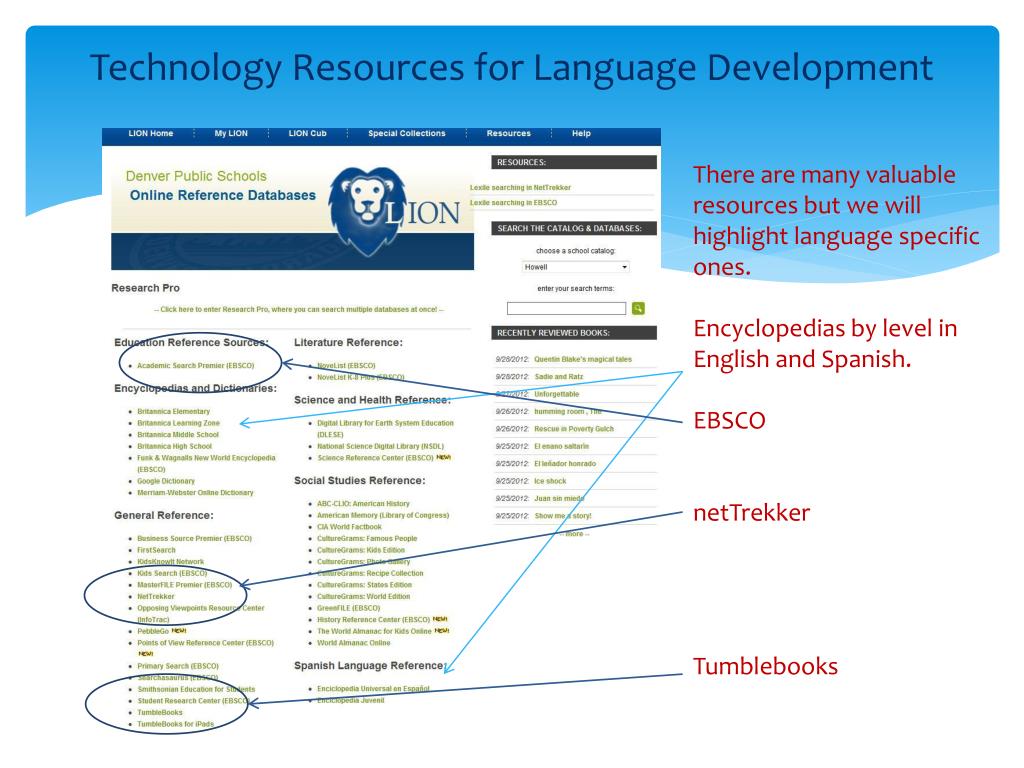Open the My LION menu item

pyautogui.click(x=231, y=133)
